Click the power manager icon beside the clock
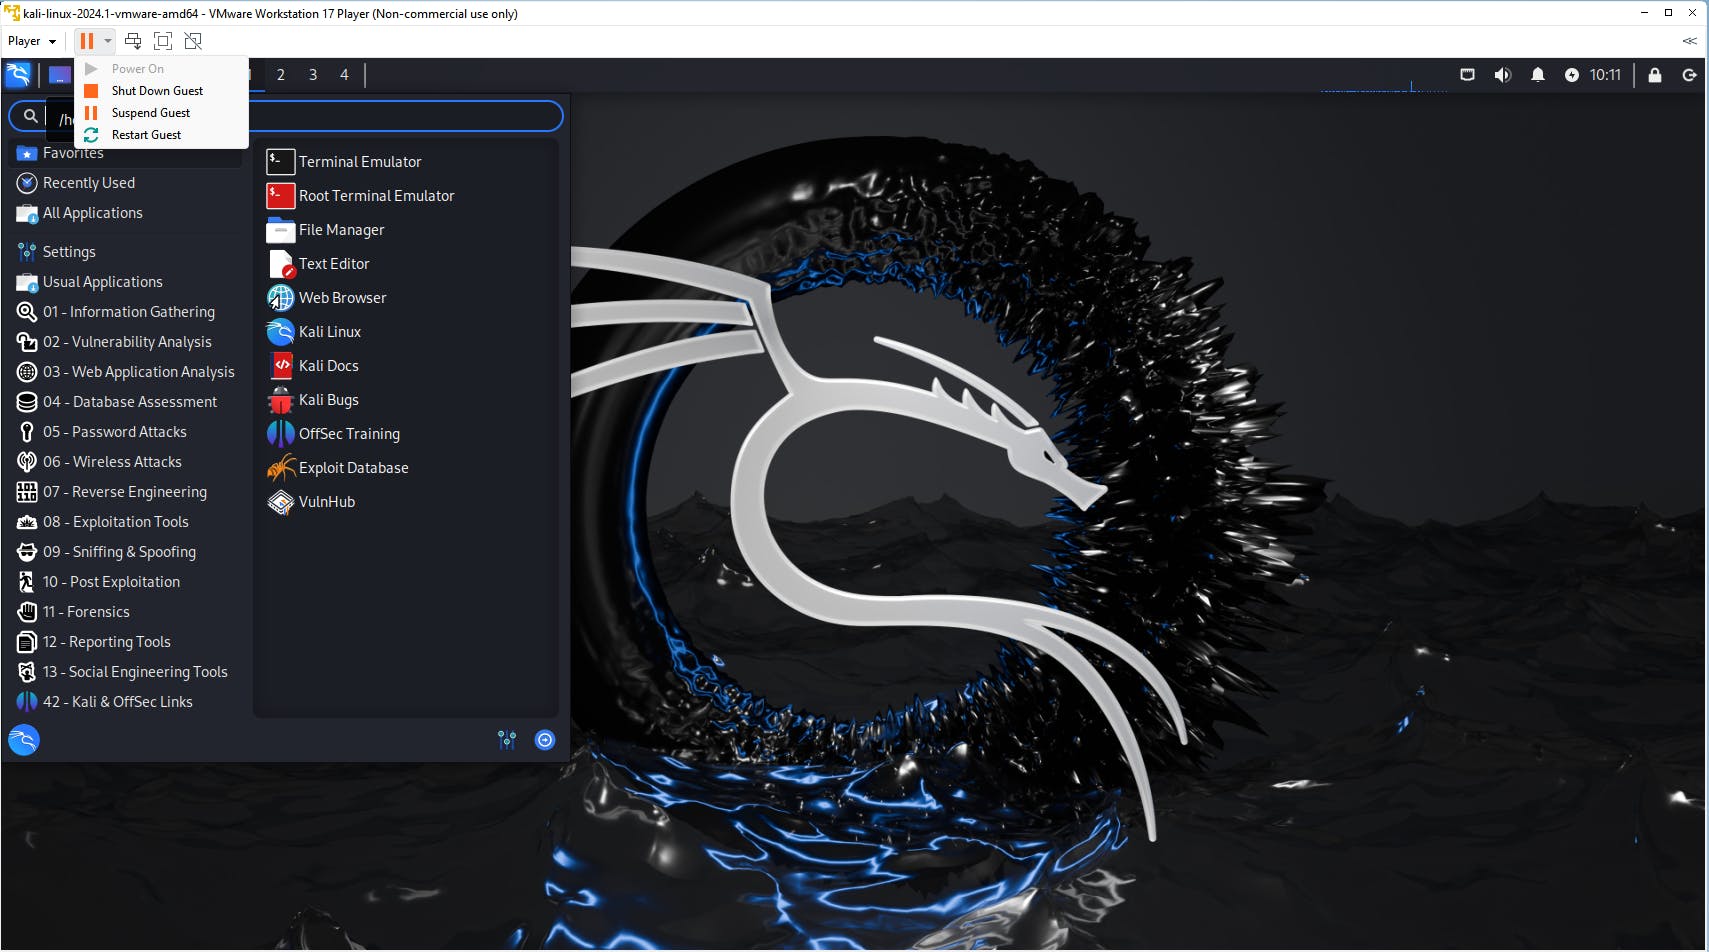Screen dimensions: 1709x952 coord(1572,75)
